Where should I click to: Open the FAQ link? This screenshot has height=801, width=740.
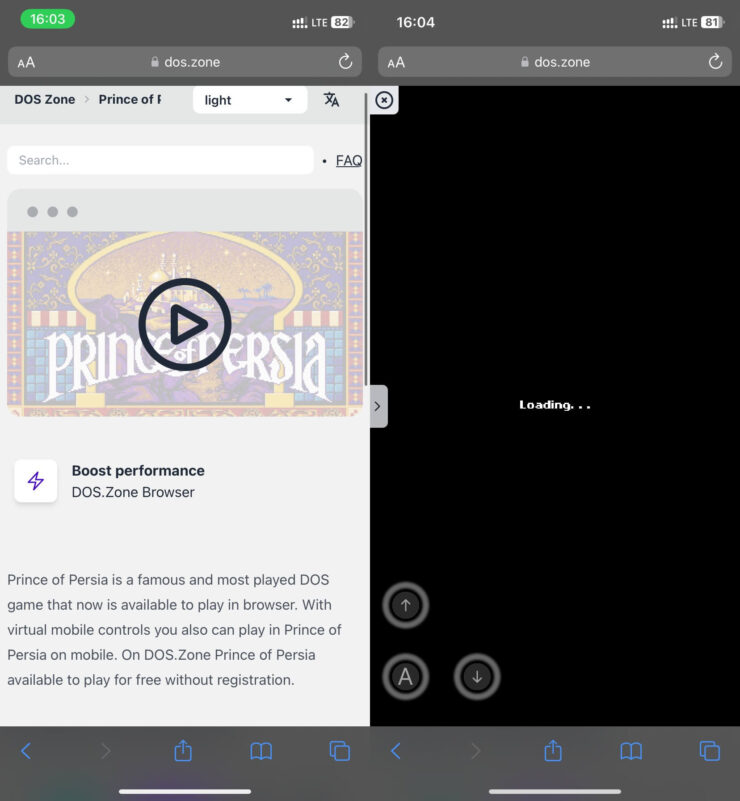(x=348, y=160)
